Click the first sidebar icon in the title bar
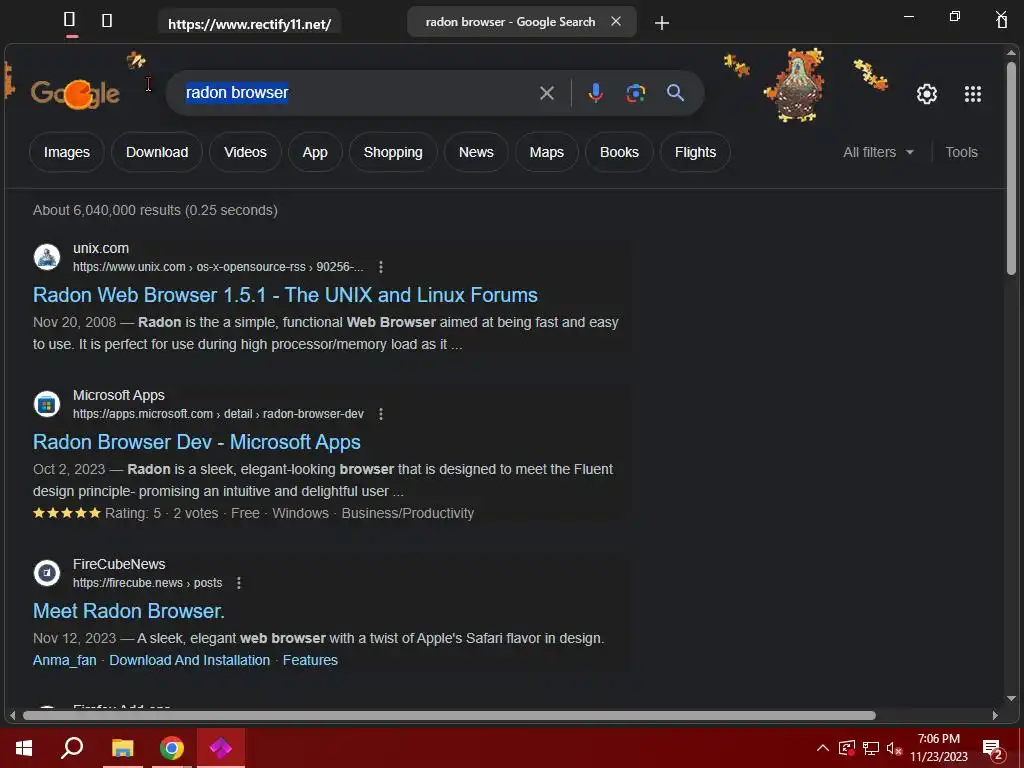This screenshot has height=768, width=1024. [69, 20]
